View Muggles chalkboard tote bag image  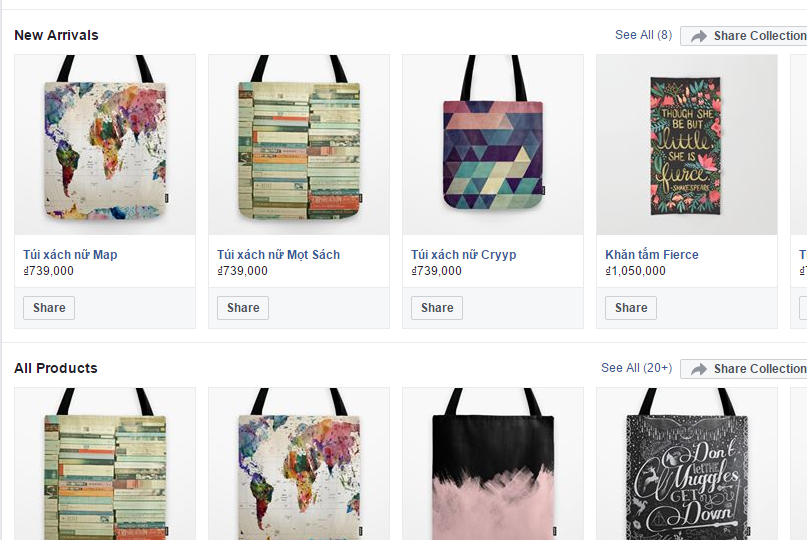[x=687, y=464]
